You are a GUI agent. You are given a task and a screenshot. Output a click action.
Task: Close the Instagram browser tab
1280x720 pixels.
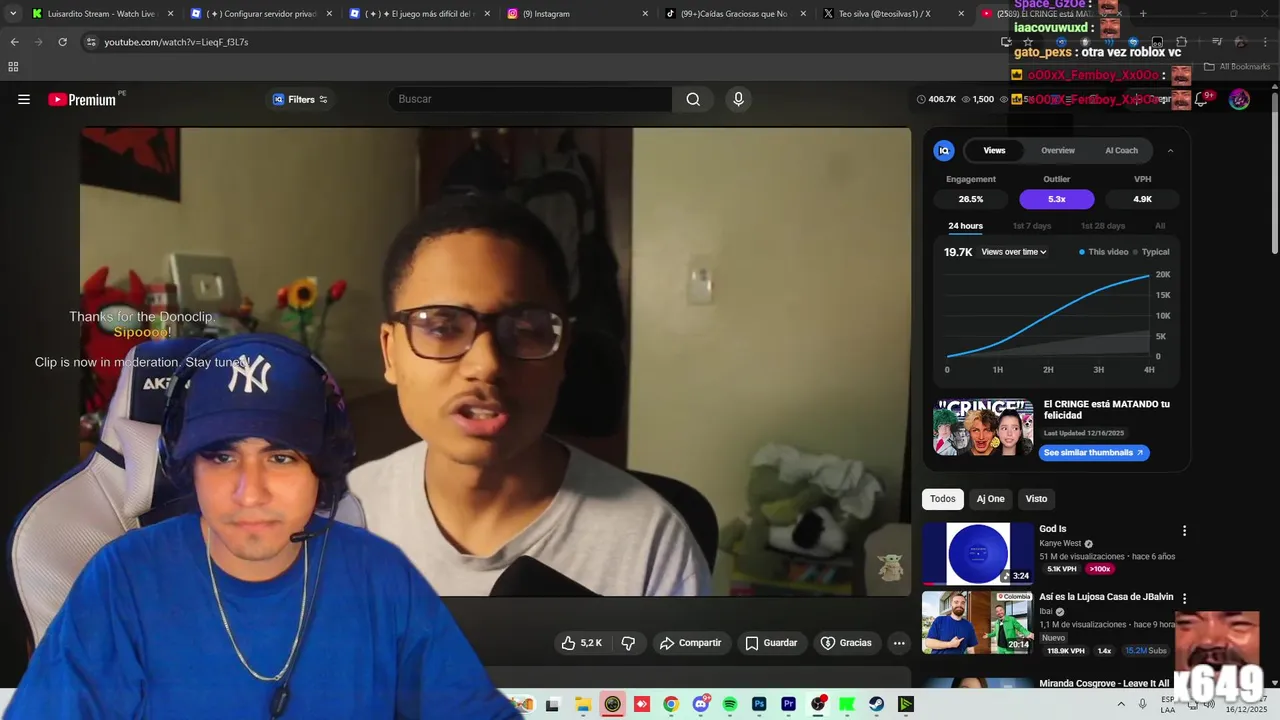[x=645, y=14]
